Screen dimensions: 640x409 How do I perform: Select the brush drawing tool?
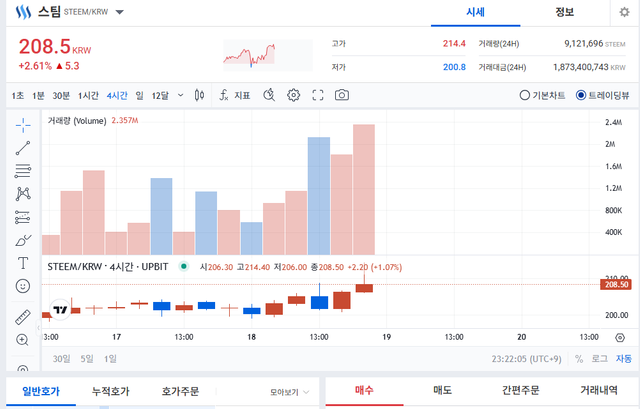click(23, 240)
